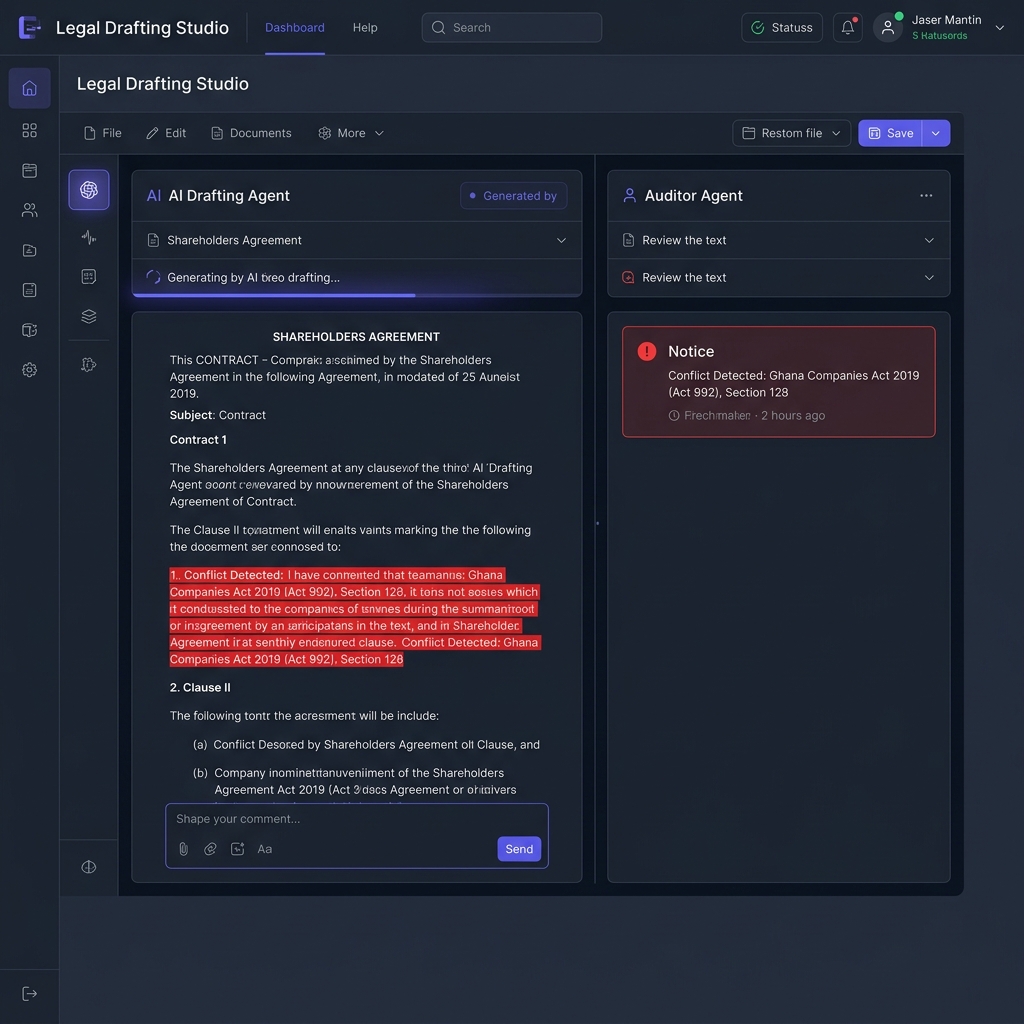Open the Restom file dropdown
The image size is (1024, 1024).
(791, 133)
